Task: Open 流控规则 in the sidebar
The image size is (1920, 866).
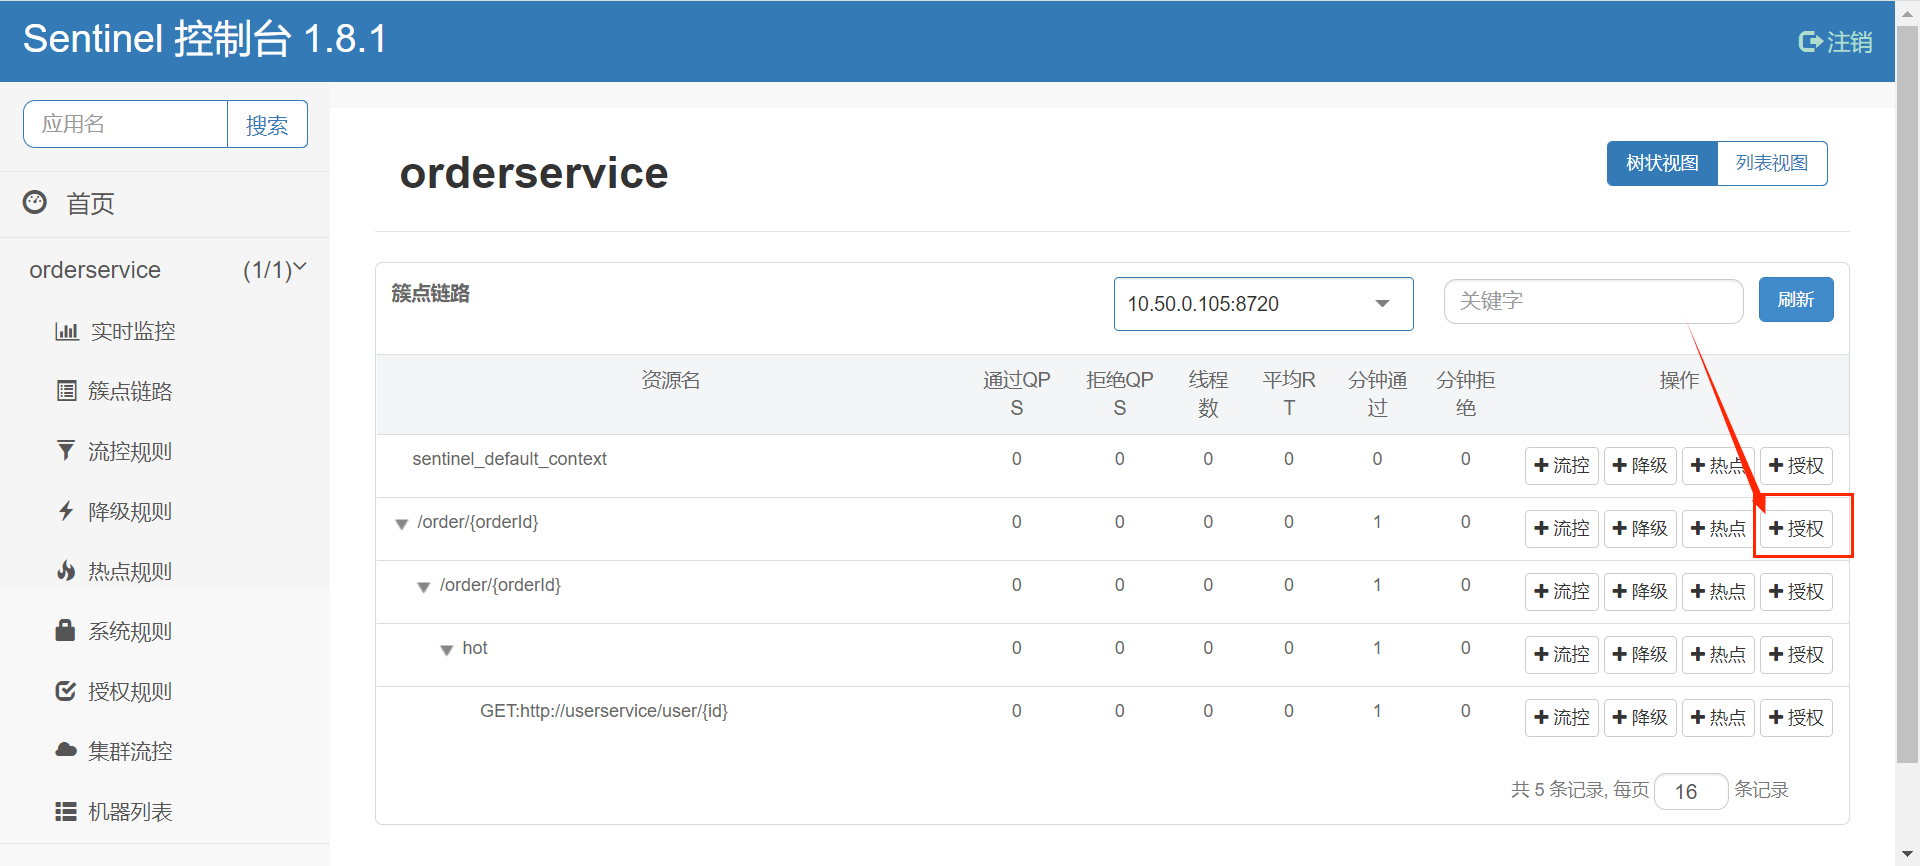Action: (x=130, y=451)
